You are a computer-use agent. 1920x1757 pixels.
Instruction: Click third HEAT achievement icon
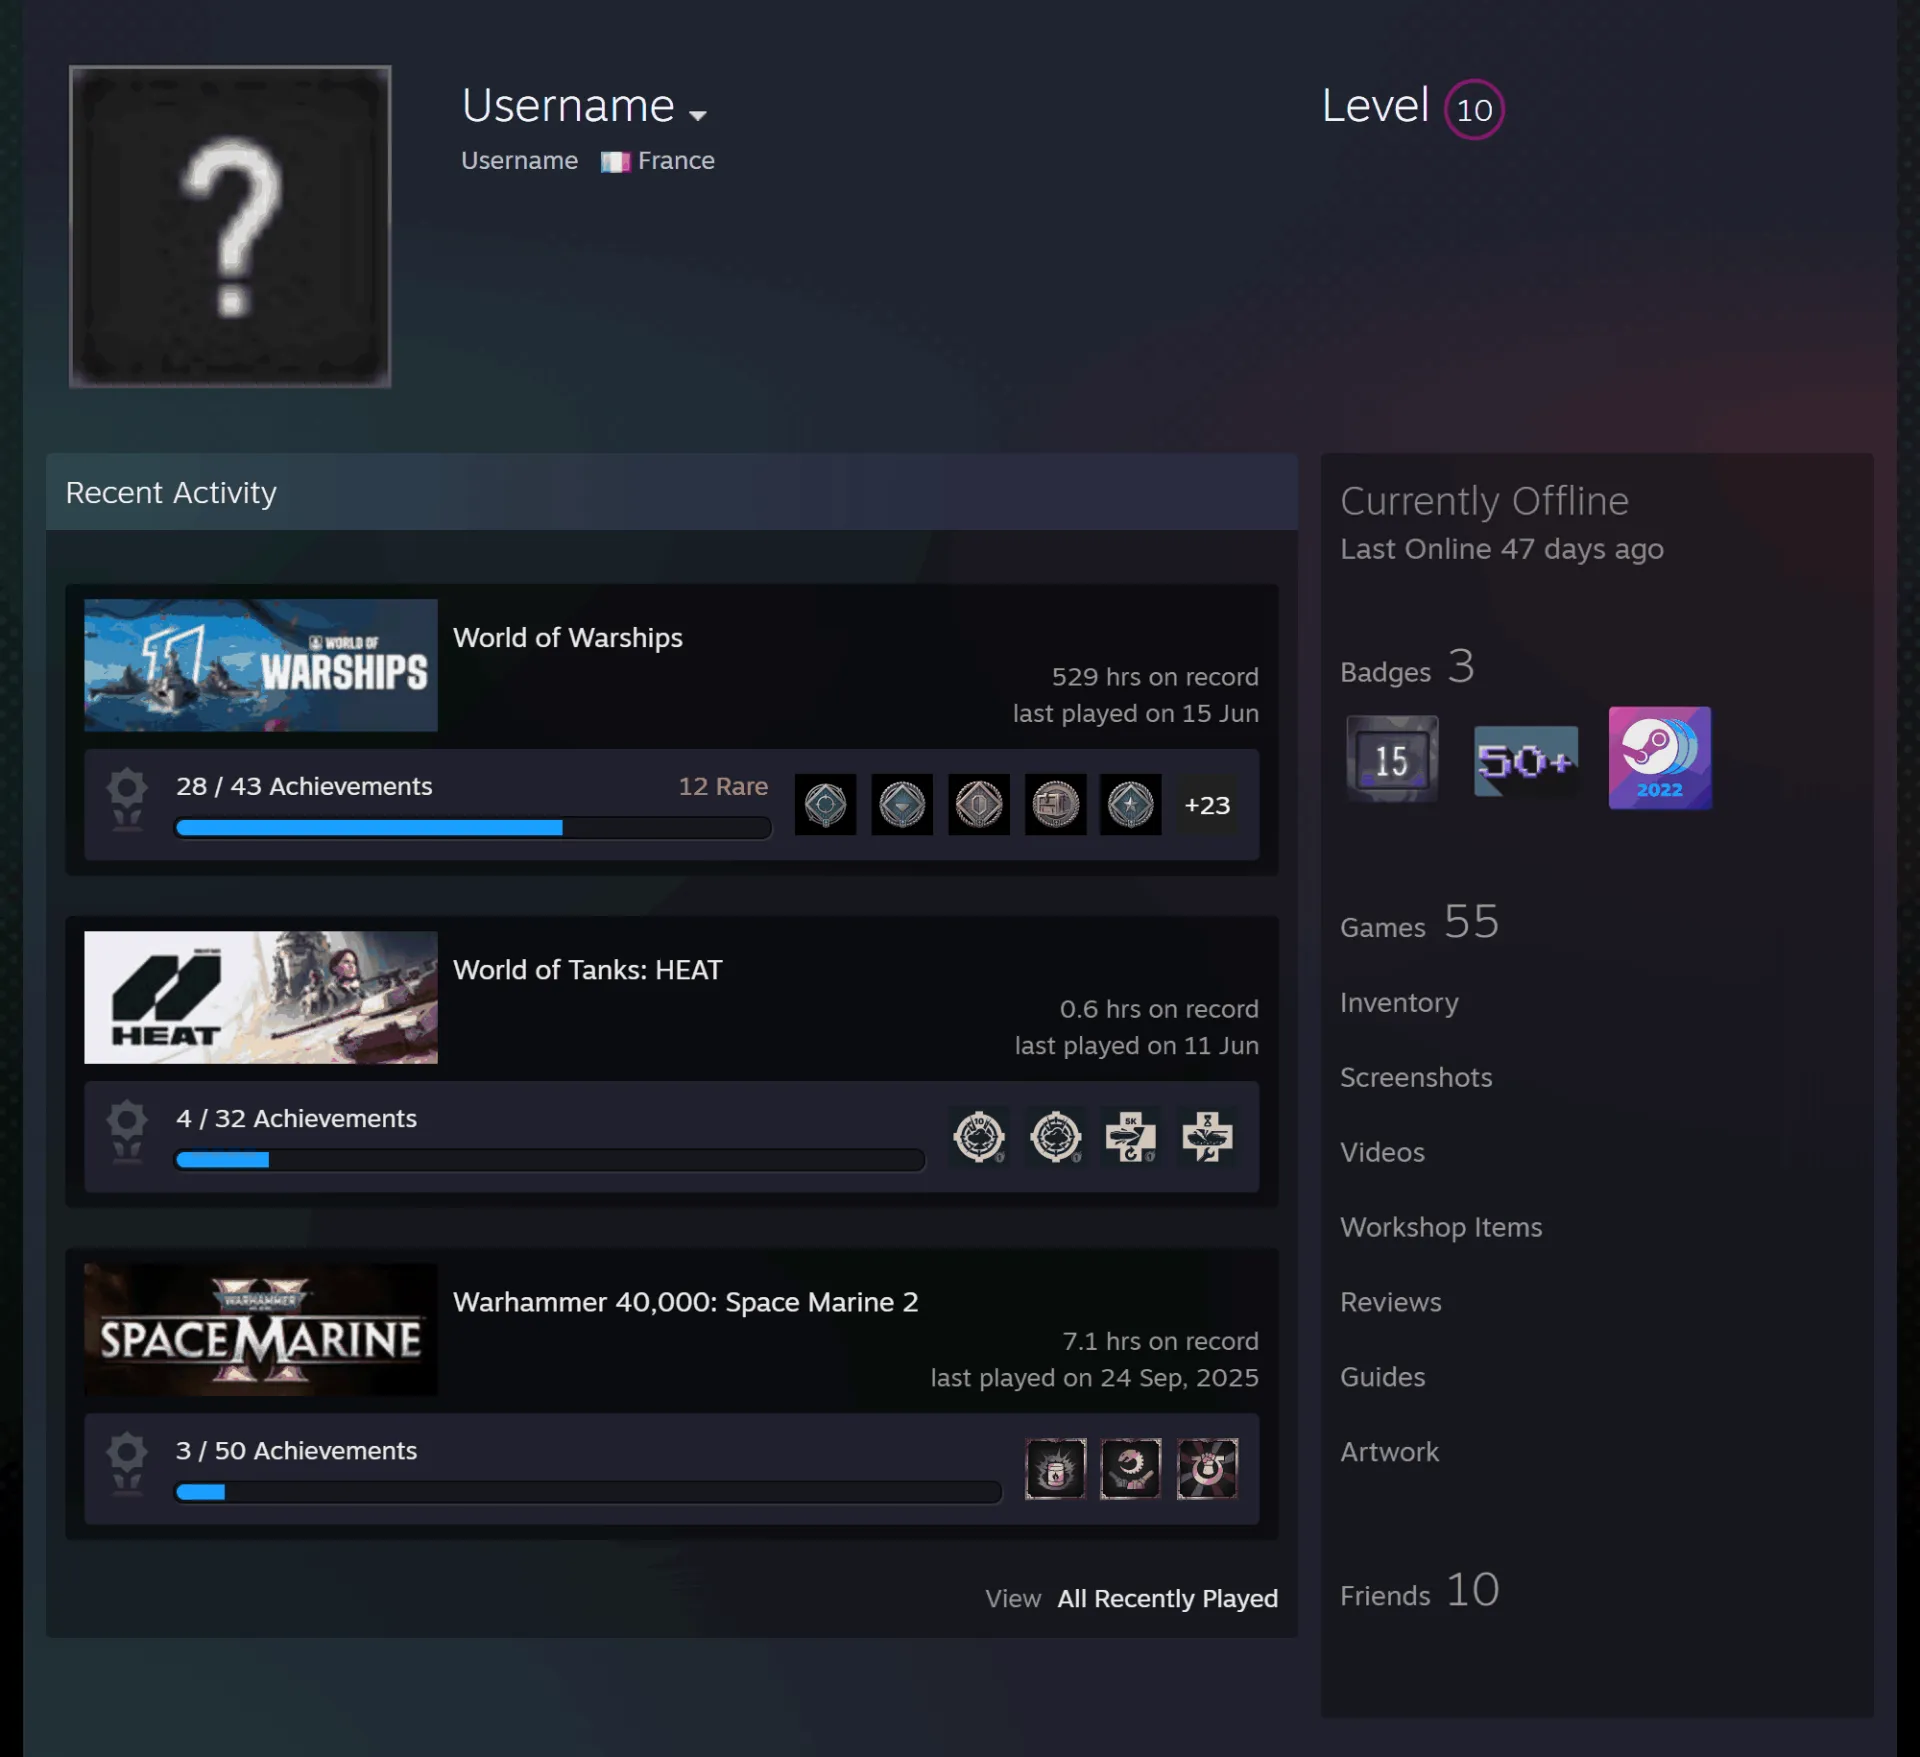tap(1131, 1136)
